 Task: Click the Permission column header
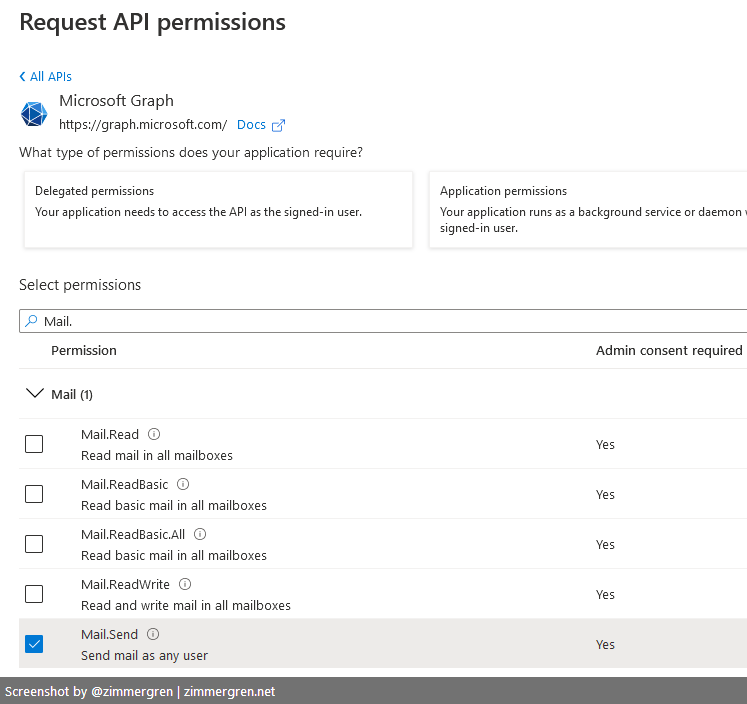click(x=84, y=351)
